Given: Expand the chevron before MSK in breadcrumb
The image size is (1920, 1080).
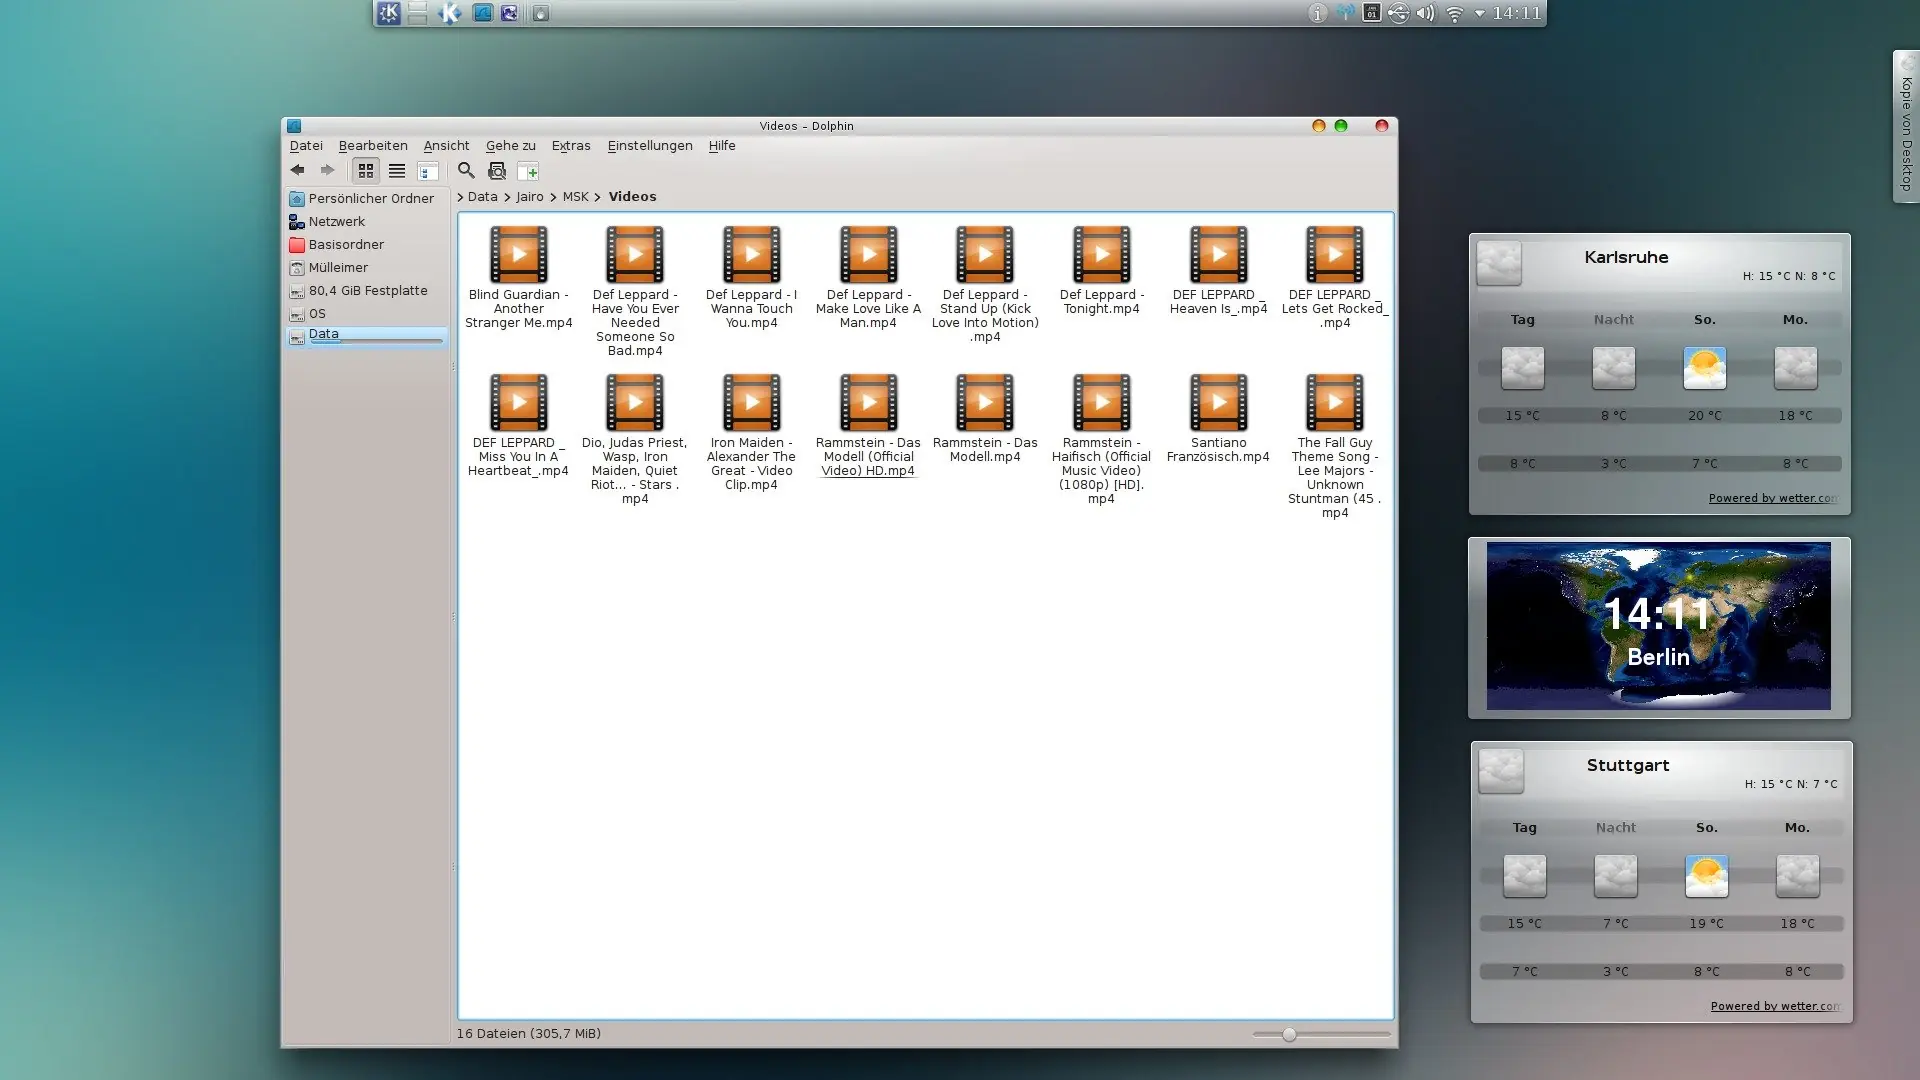Looking at the screenshot, I should (553, 197).
